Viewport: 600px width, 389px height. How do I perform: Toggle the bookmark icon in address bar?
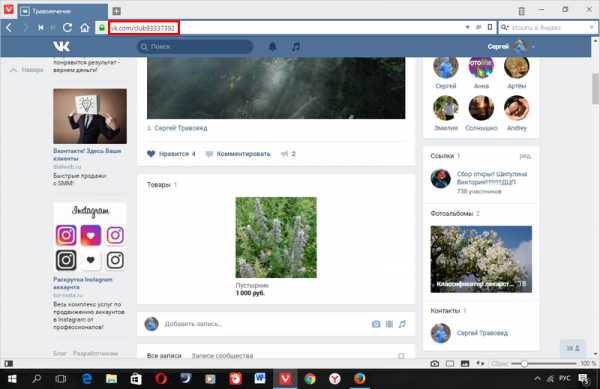490,27
